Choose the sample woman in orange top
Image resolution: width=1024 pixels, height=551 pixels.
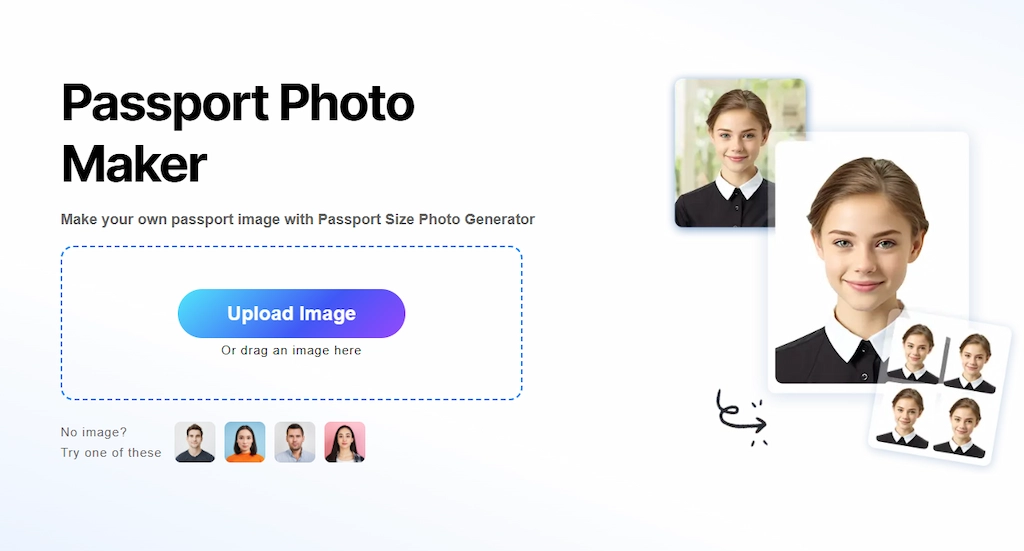(x=245, y=442)
